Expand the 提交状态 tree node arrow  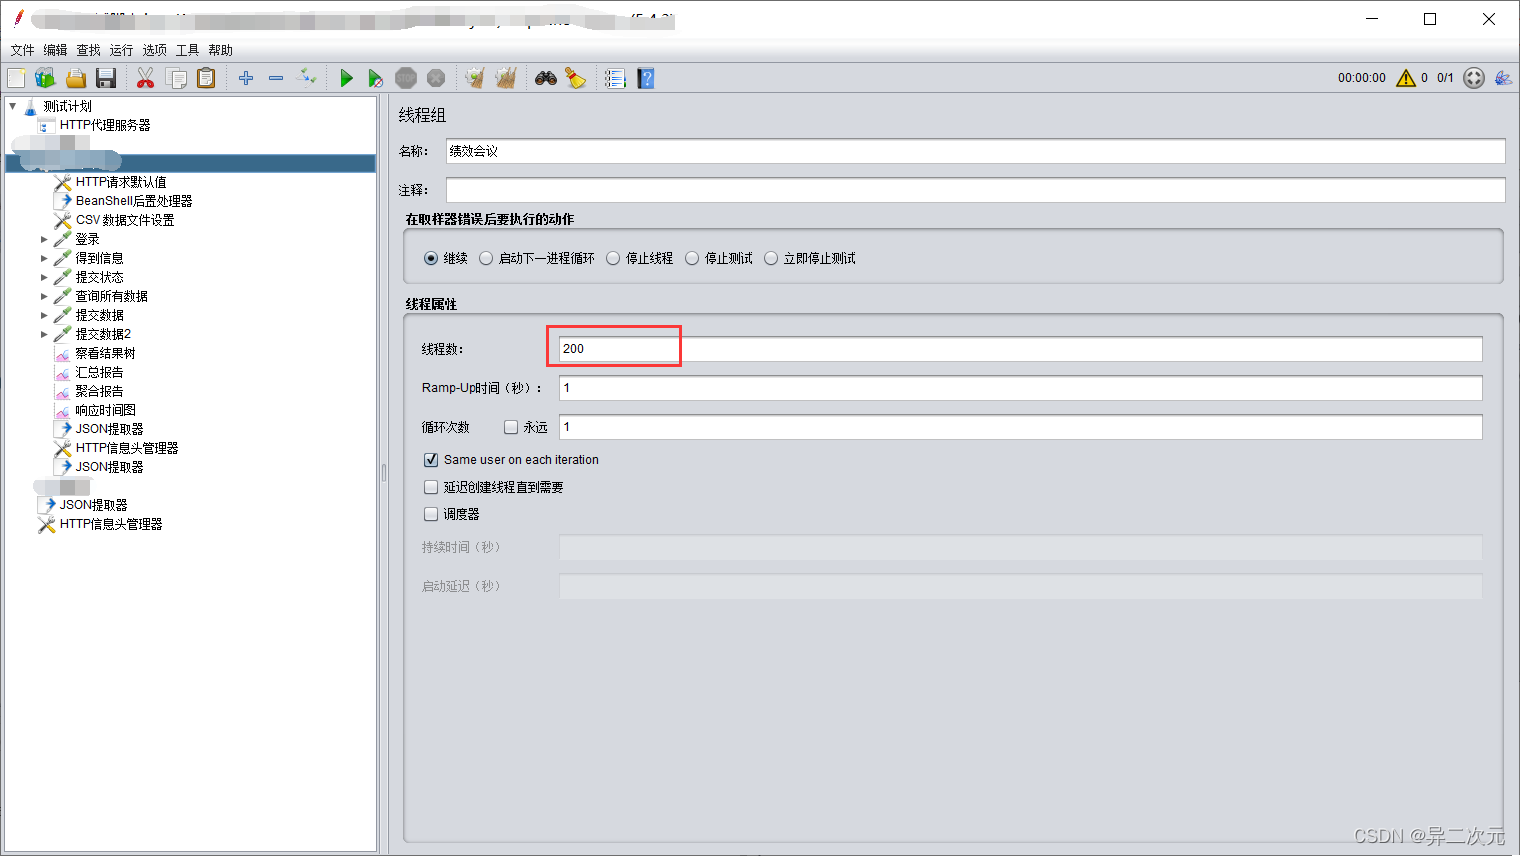[x=44, y=277]
